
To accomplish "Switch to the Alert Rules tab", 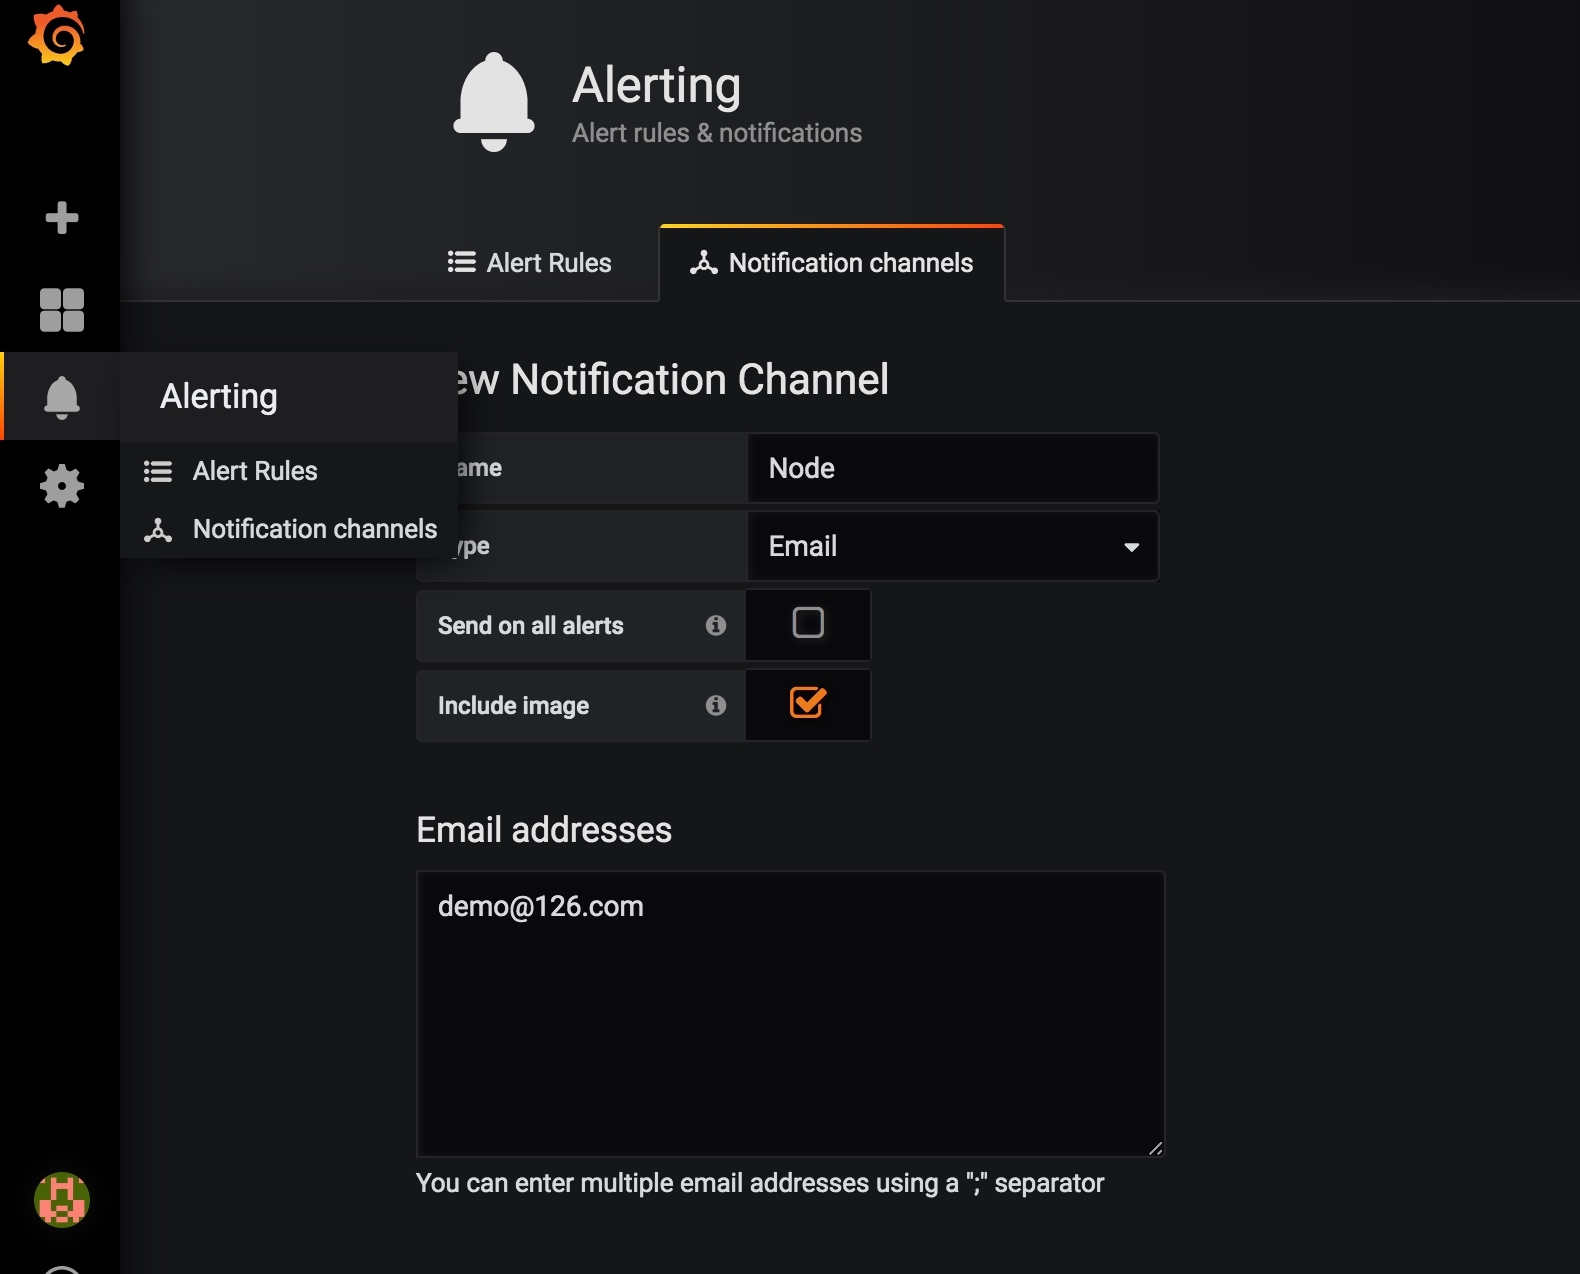I will point(530,263).
